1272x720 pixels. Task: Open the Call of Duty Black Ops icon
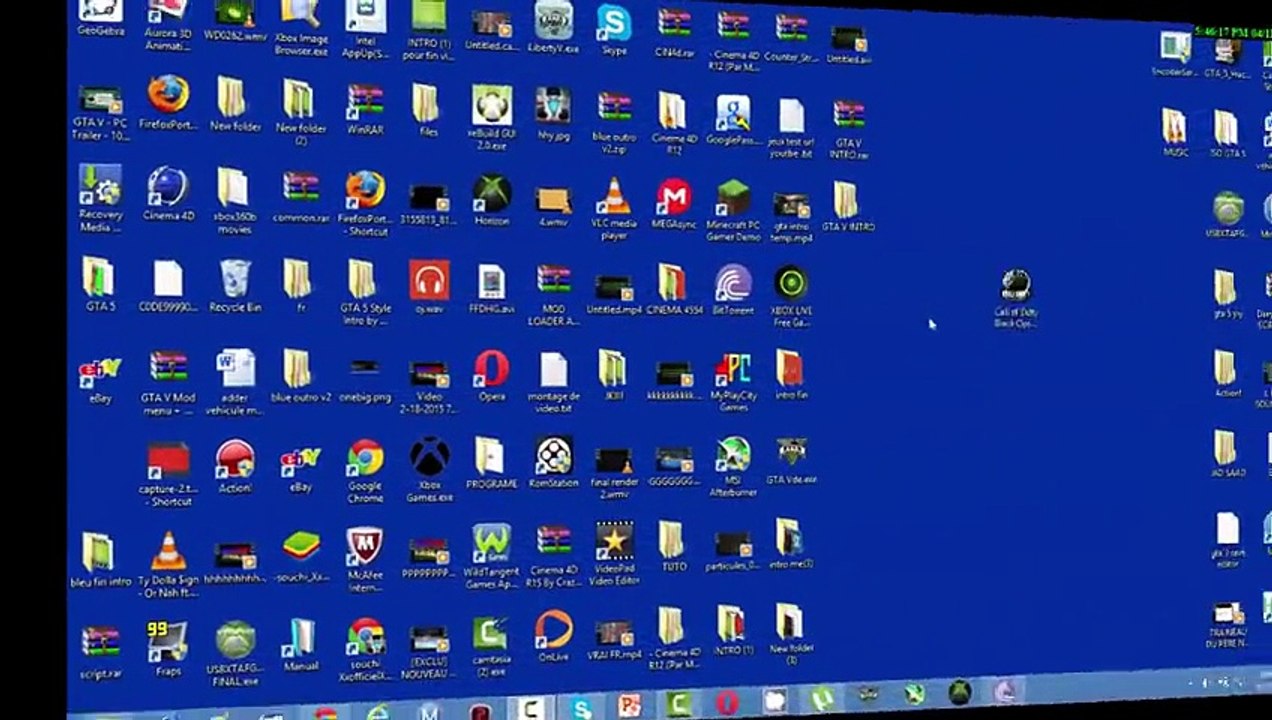coord(1016,298)
